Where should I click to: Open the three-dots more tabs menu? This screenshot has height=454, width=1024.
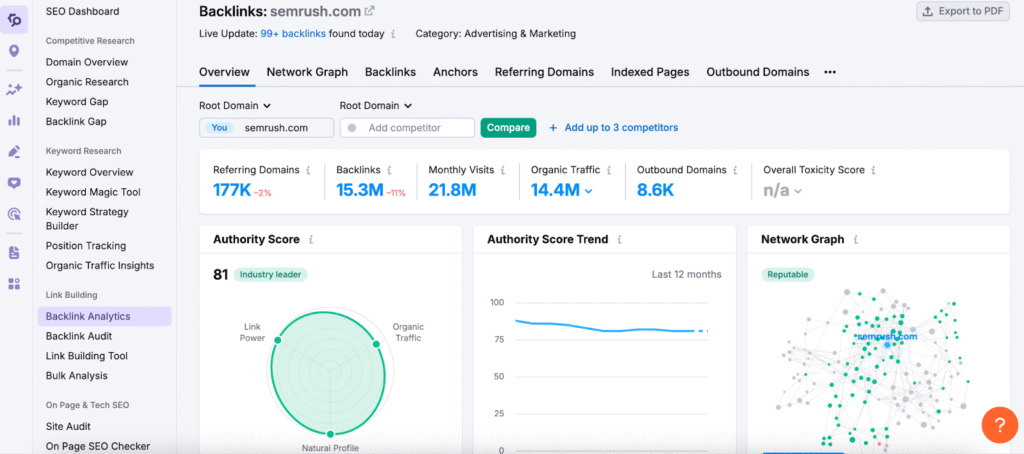(830, 73)
